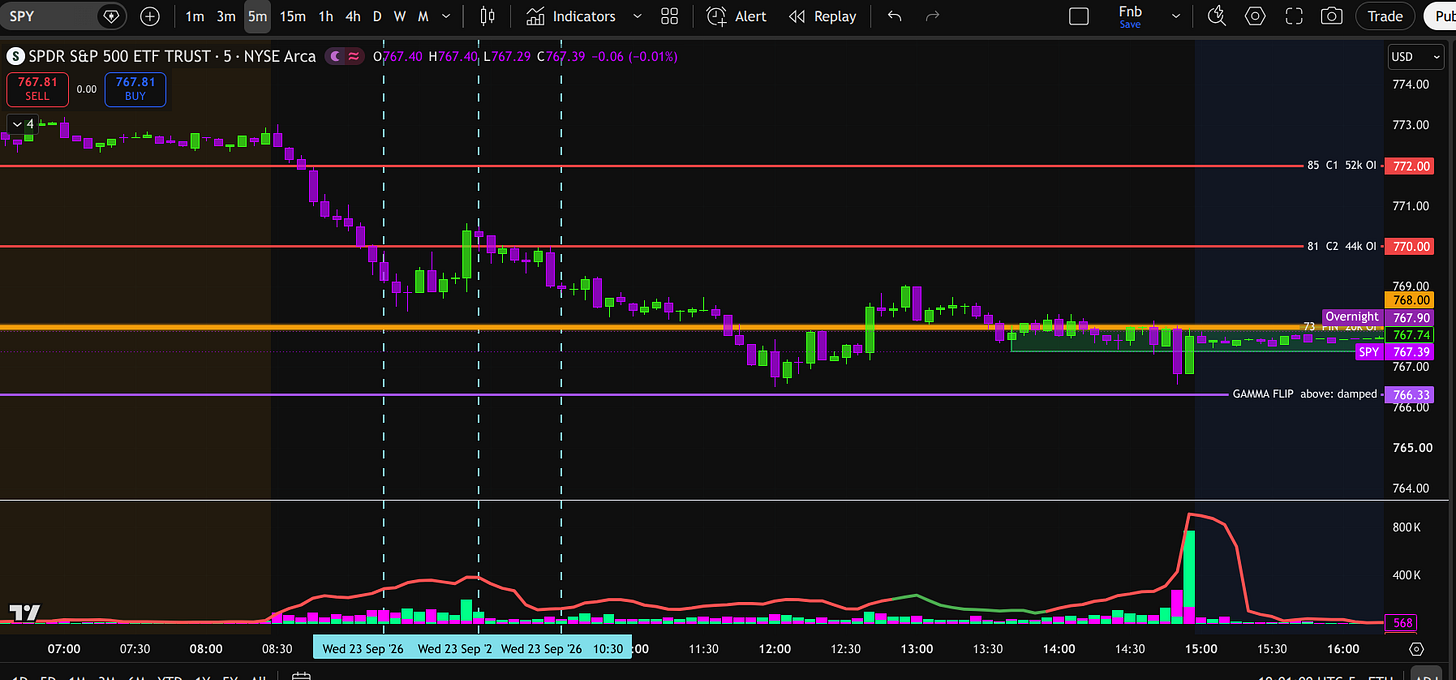Open the candlestick chart type selector
This screenshot has width=1456, height=680.
tap(488, 16)
